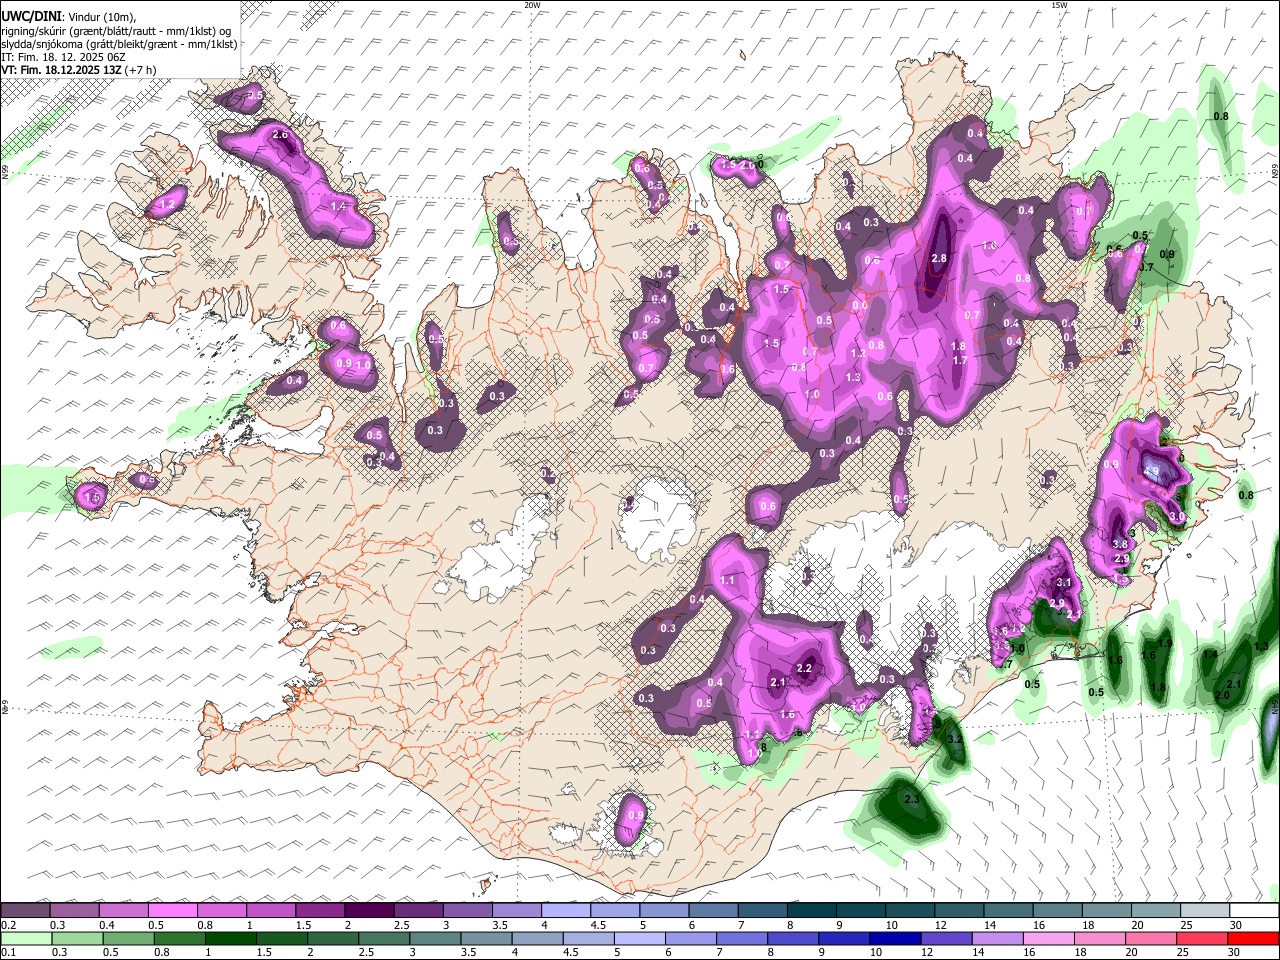This screenshot has height=960, width=1280.
Task: Click the '1.2' value in the Westfjords
Action: tap(167, 205)
